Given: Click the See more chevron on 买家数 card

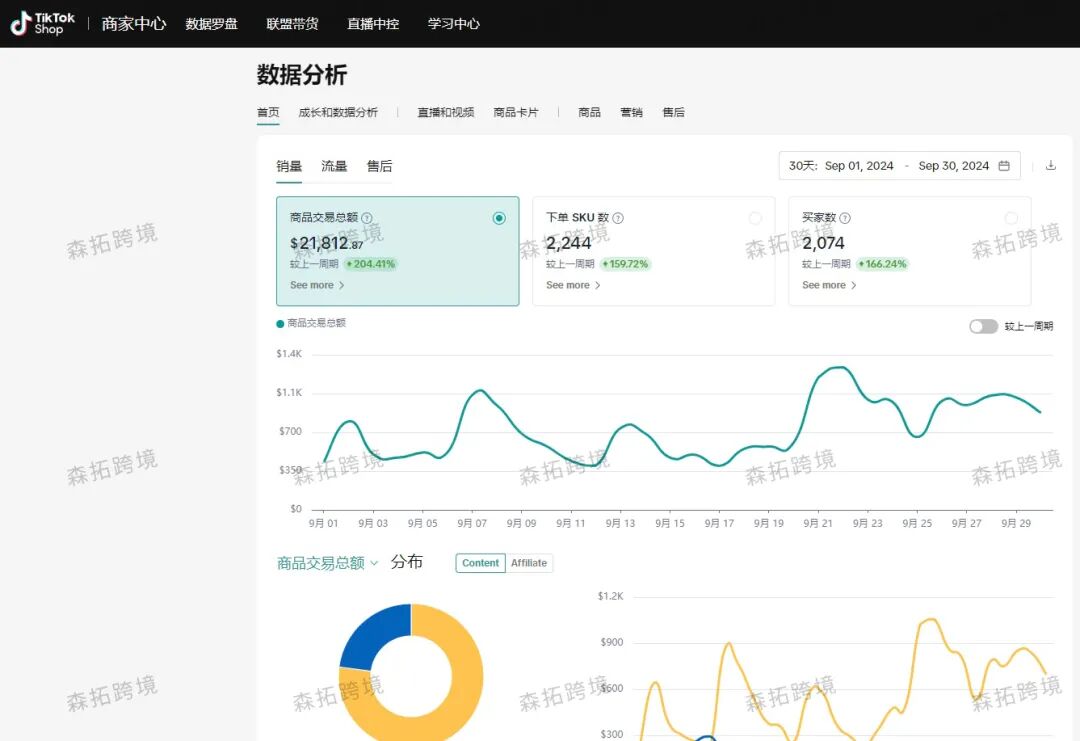Looking at the screenshot, I should (x=827, y=285).
